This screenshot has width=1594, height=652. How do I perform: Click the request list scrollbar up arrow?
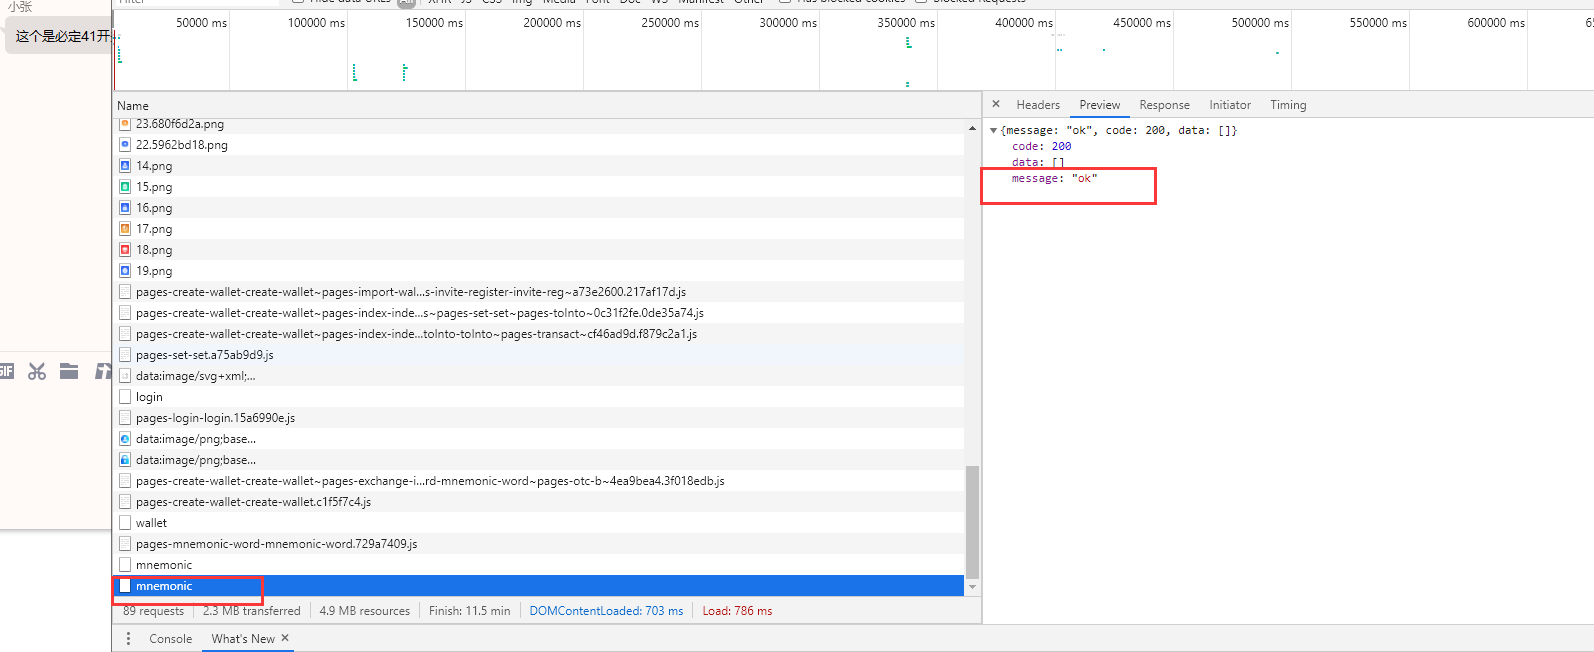pyautogui.click(x=972, y=129)
